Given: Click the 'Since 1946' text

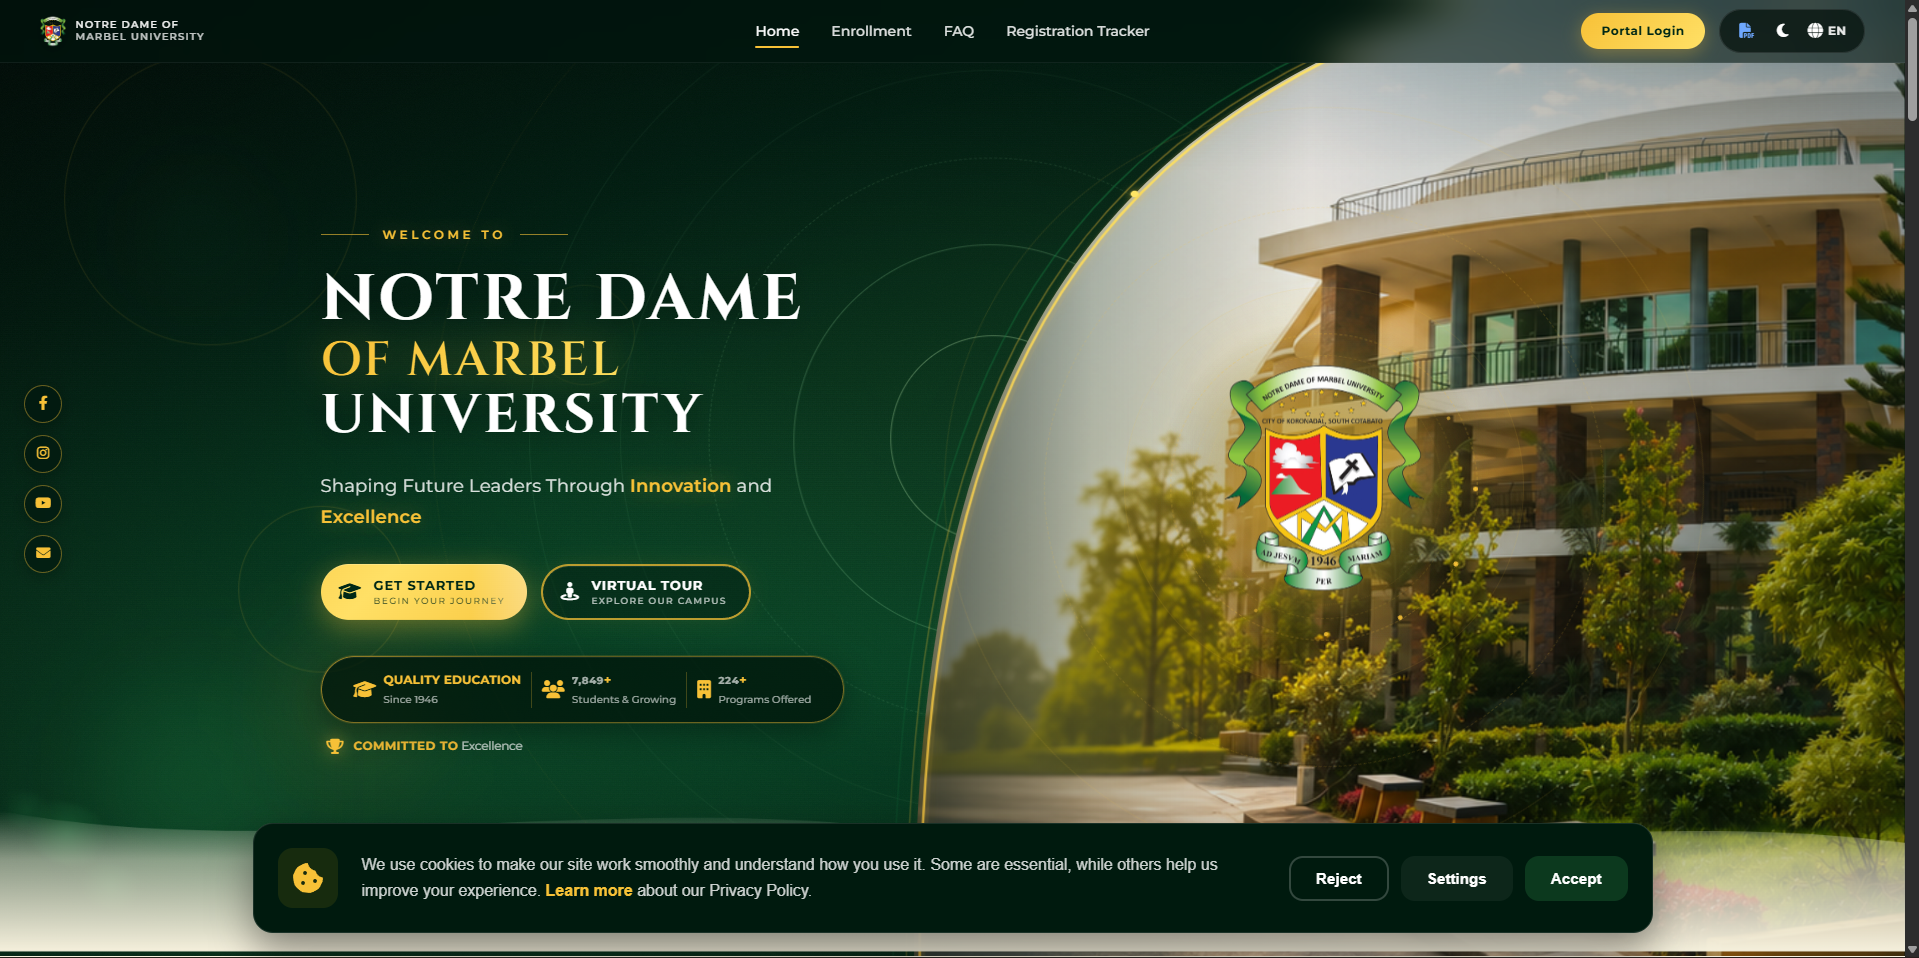Looking at the screenshot, I should (x=410, y=700).
